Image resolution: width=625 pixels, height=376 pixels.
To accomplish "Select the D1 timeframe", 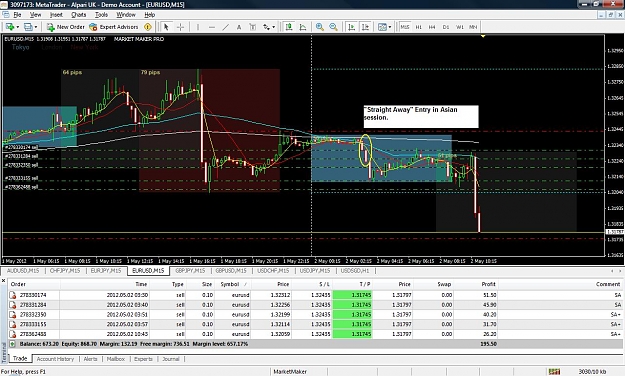I will 446,27.
